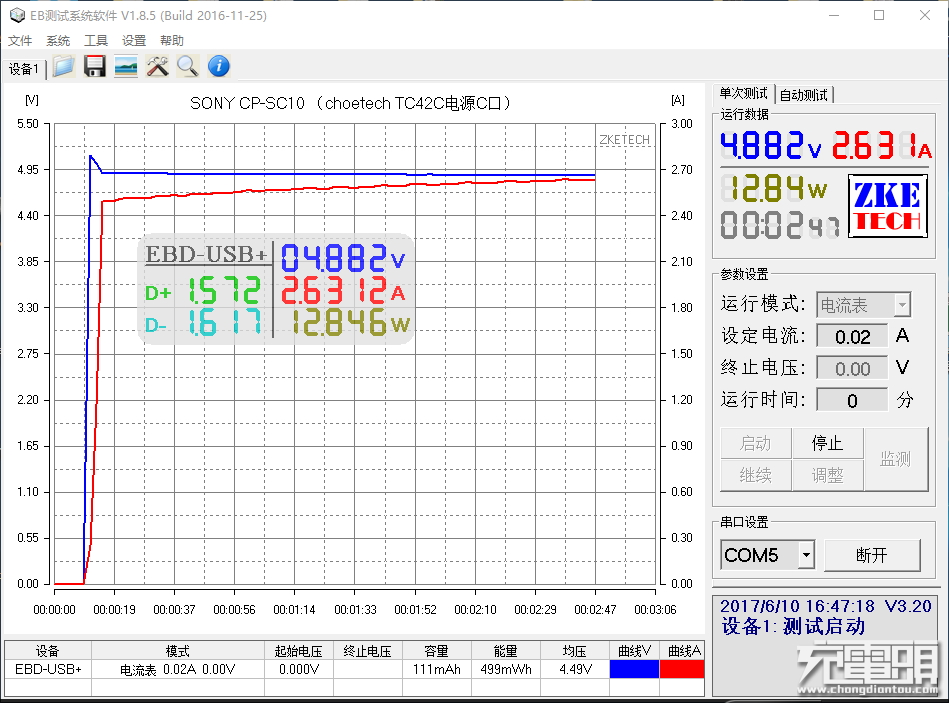The height and width of the screenshot is (703, 949).
Task: Open the 系统 menu
Action: pos(58,41)
